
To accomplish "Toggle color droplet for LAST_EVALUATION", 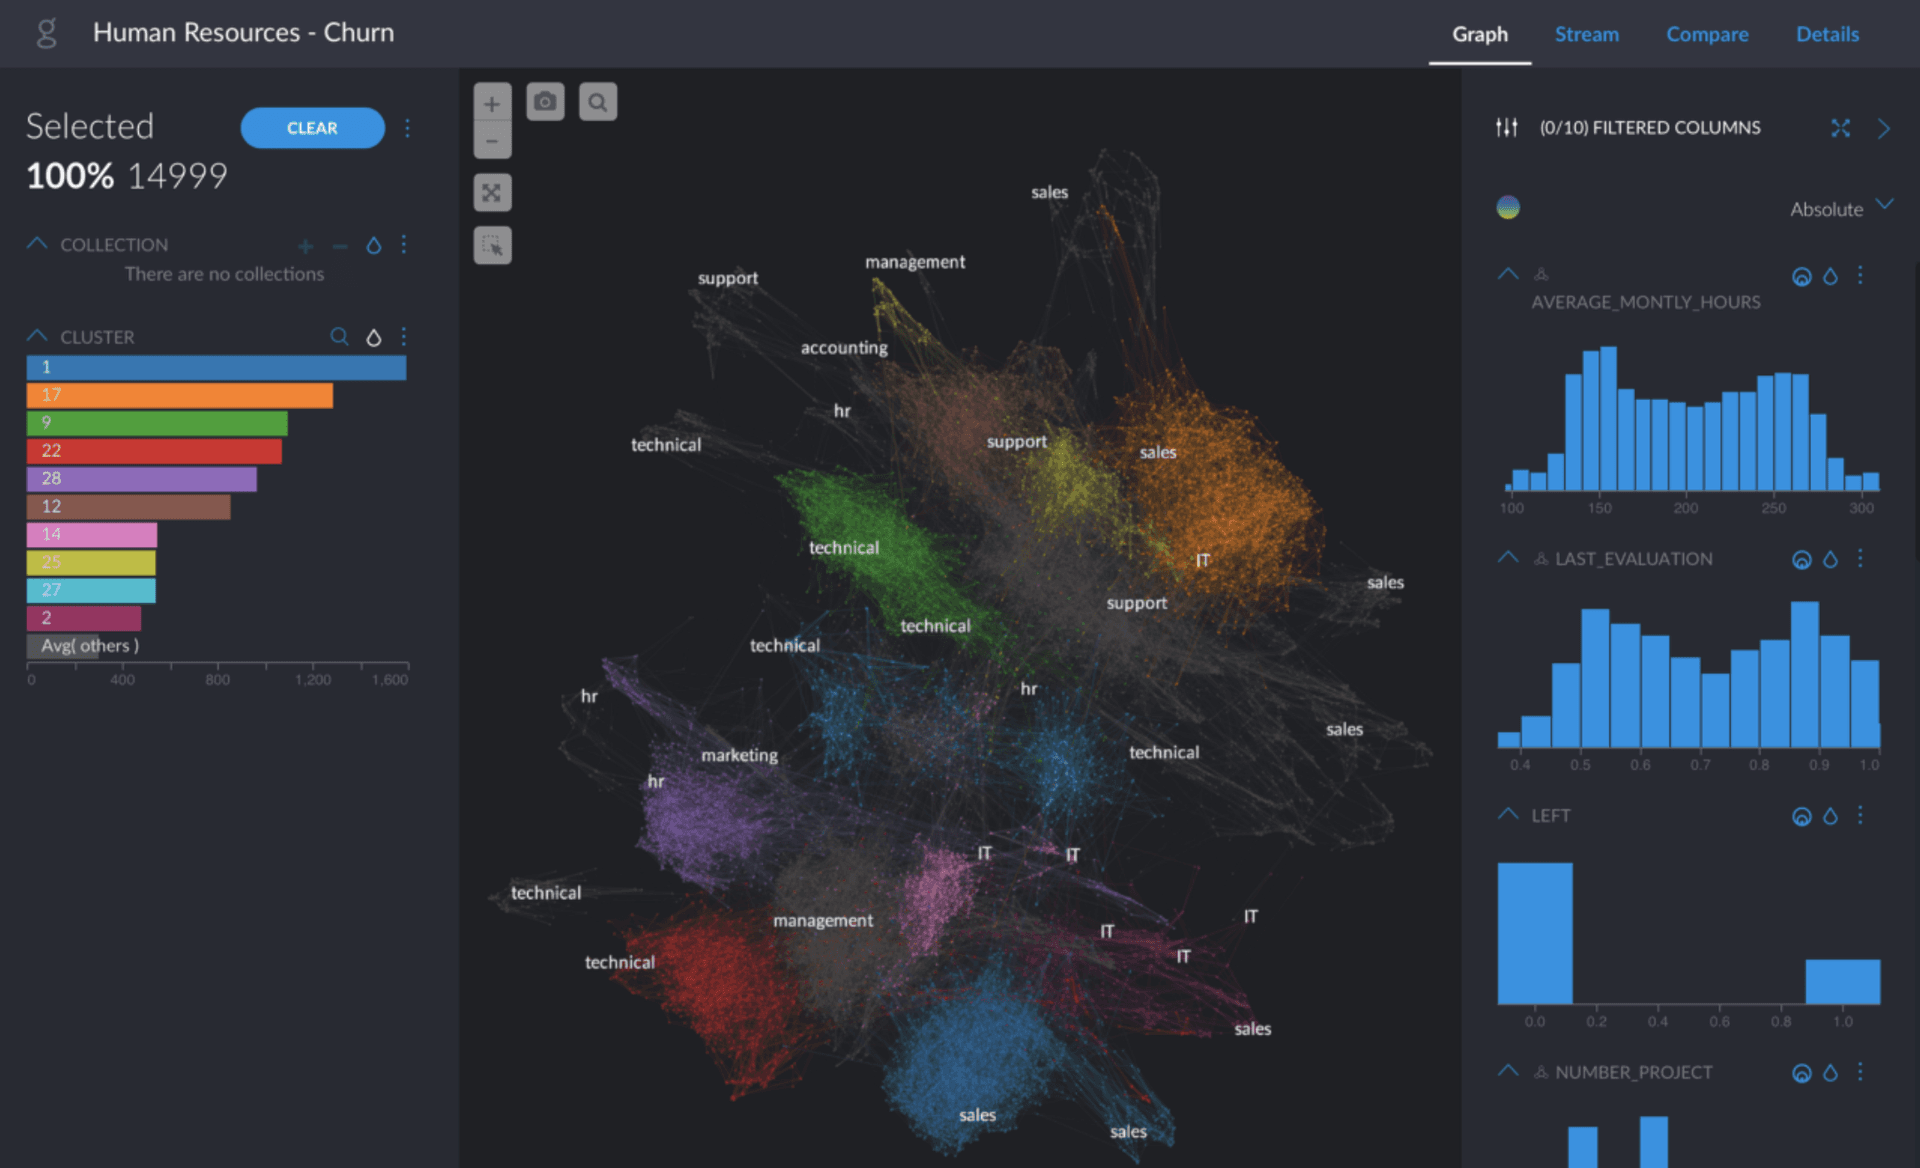I will click(x=1830, y=559).
